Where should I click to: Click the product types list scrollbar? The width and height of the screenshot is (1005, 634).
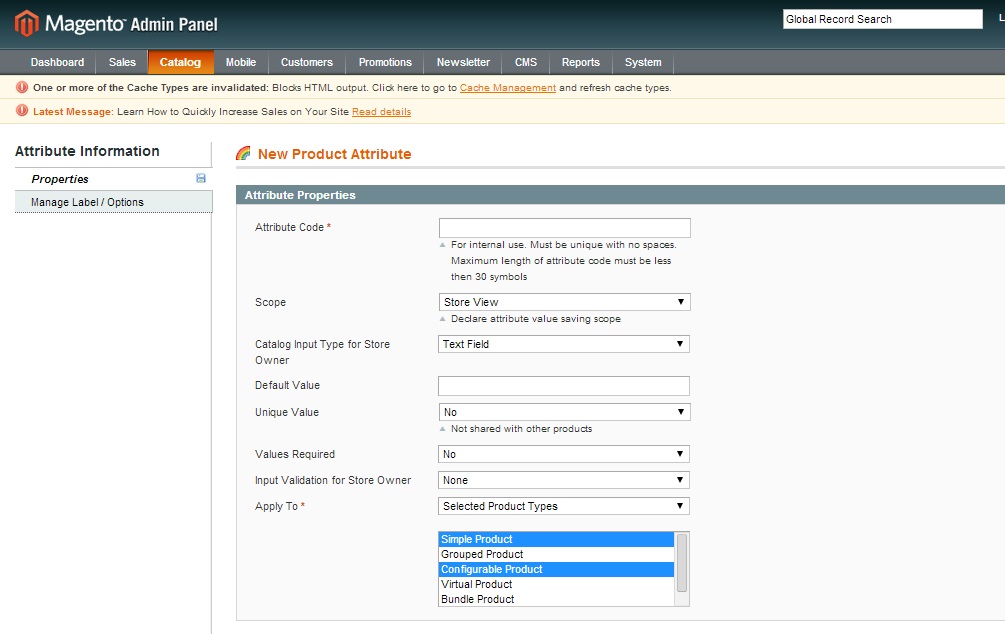click(682, 562)
